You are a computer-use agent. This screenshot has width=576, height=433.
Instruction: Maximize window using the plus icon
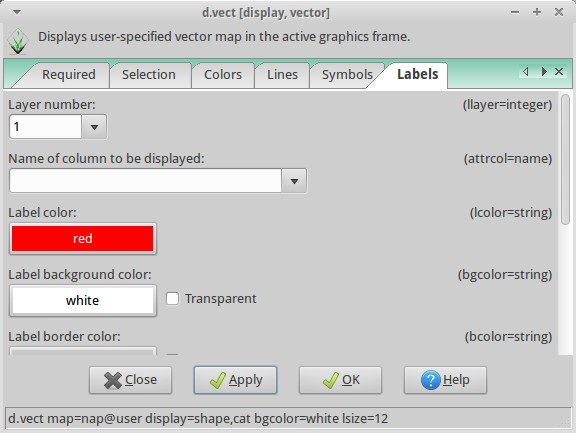pyautogui.click(x=537, y=12)
